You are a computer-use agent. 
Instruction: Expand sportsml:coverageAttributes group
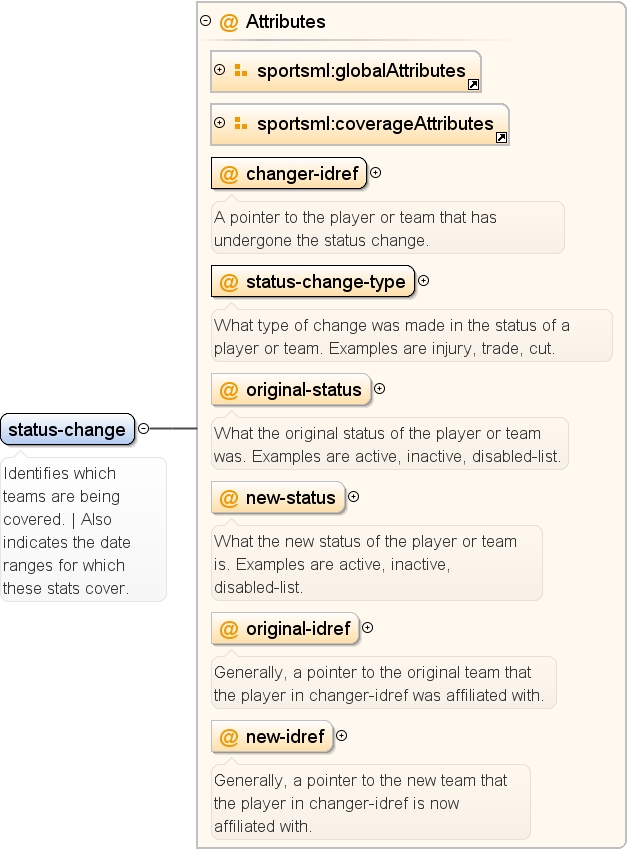point(220,123)
